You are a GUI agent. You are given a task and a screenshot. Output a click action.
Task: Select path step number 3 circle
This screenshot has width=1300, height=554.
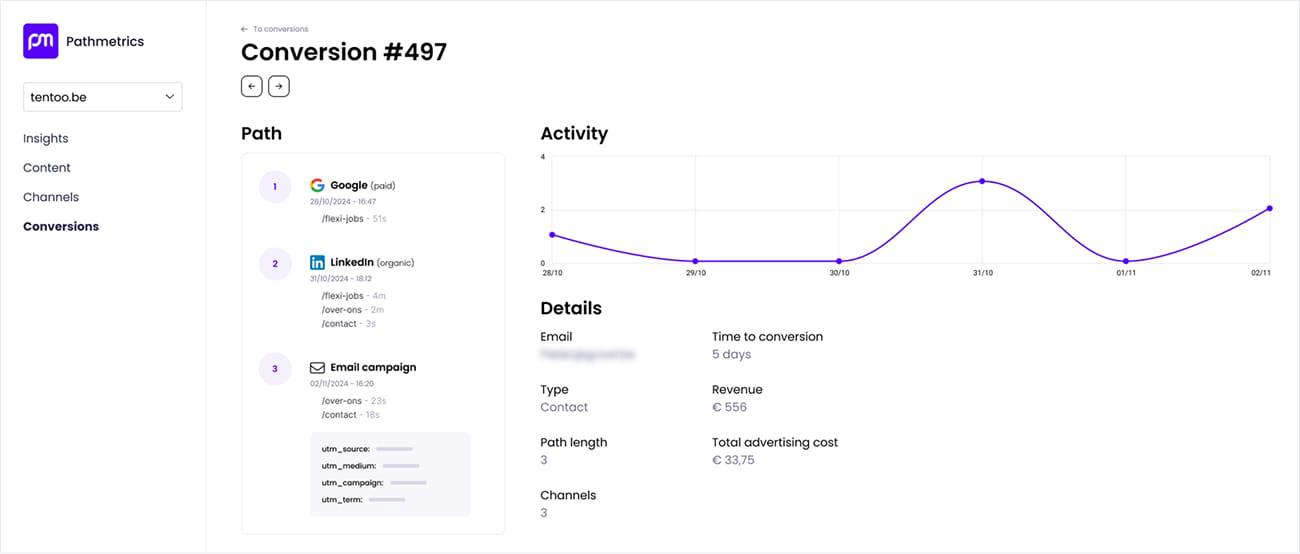(275, 369)
